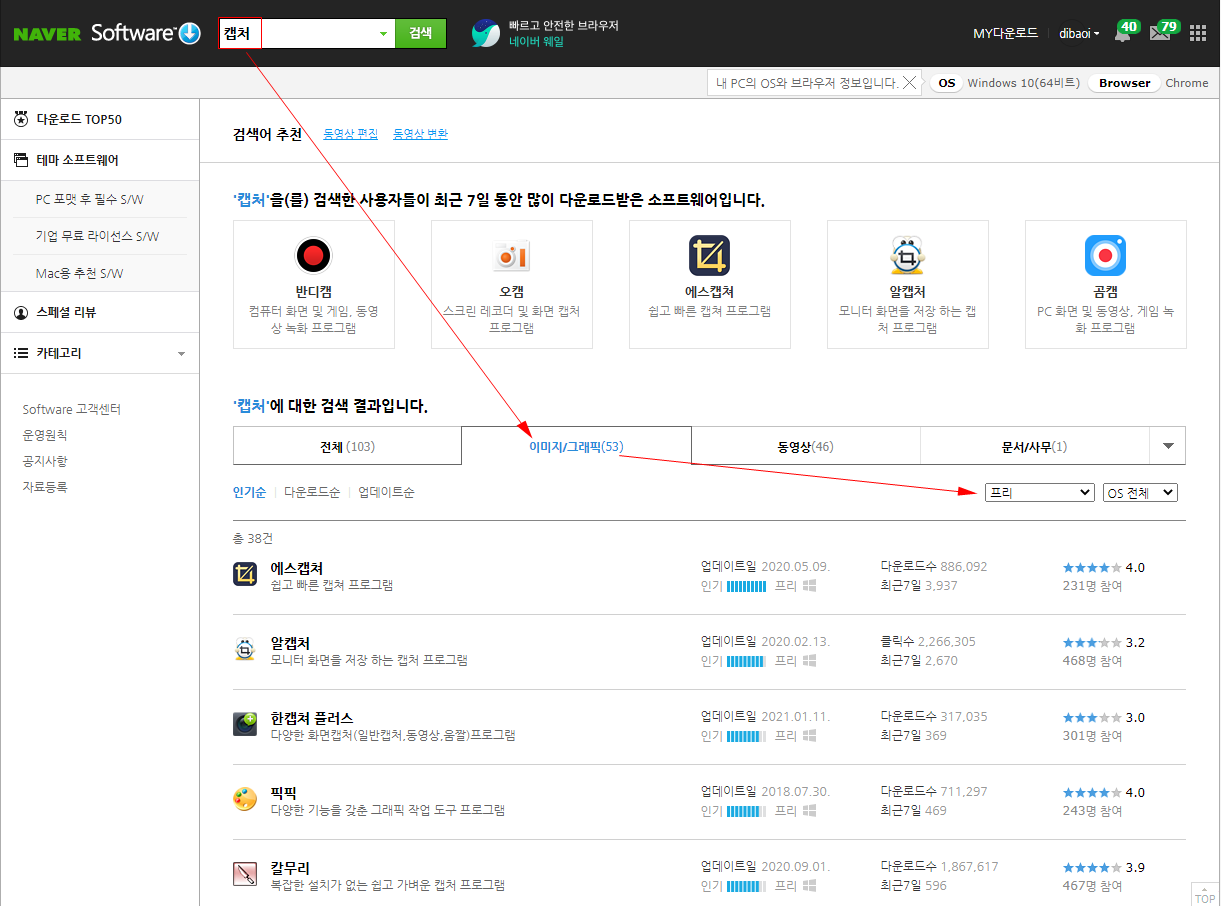1221x906 pixels.
Task: Click the NAVER Software download logo
Action: click(108, 33)
